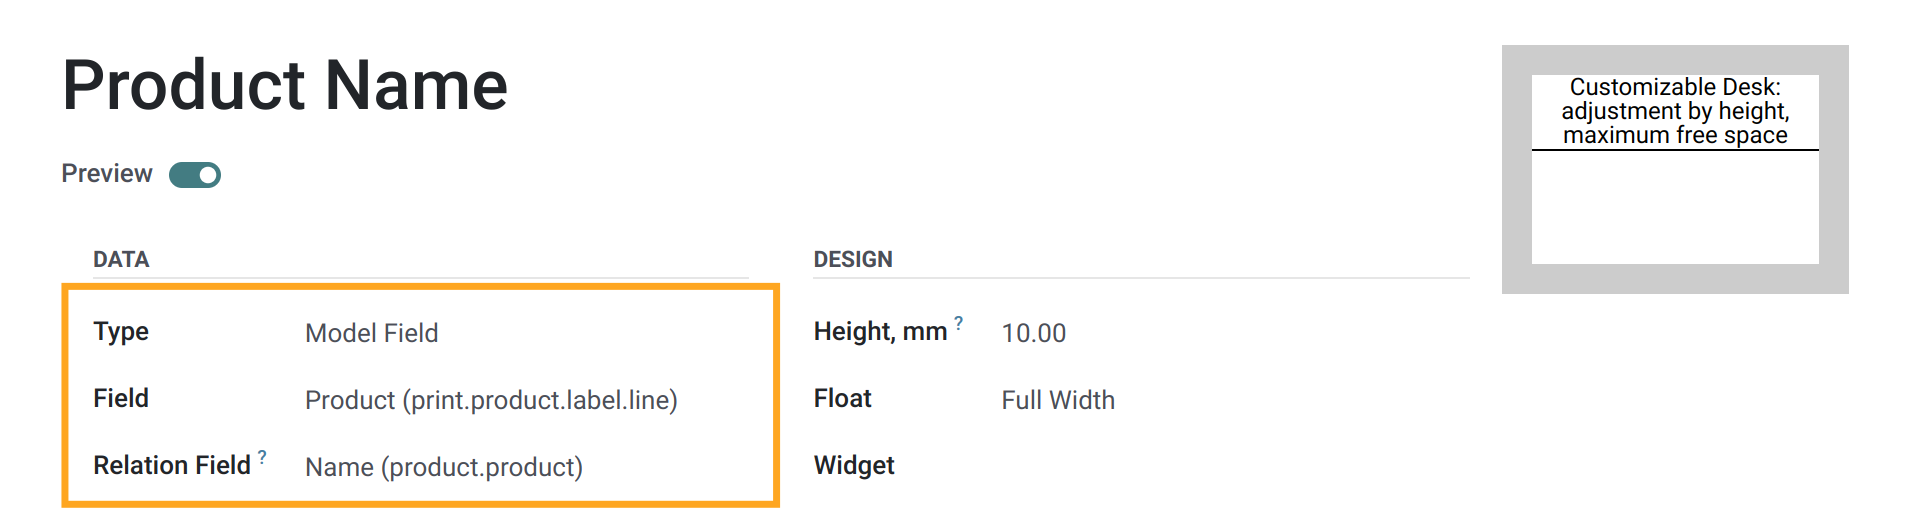Select the Type value Model Field
The height and width of the screenshot is (524, 1908).
372,333
